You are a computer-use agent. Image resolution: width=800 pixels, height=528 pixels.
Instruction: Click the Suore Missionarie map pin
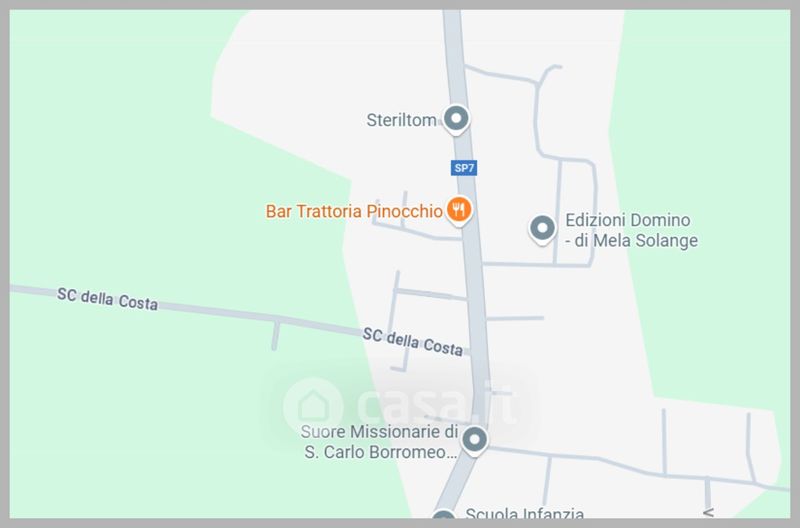click(474, 440)
